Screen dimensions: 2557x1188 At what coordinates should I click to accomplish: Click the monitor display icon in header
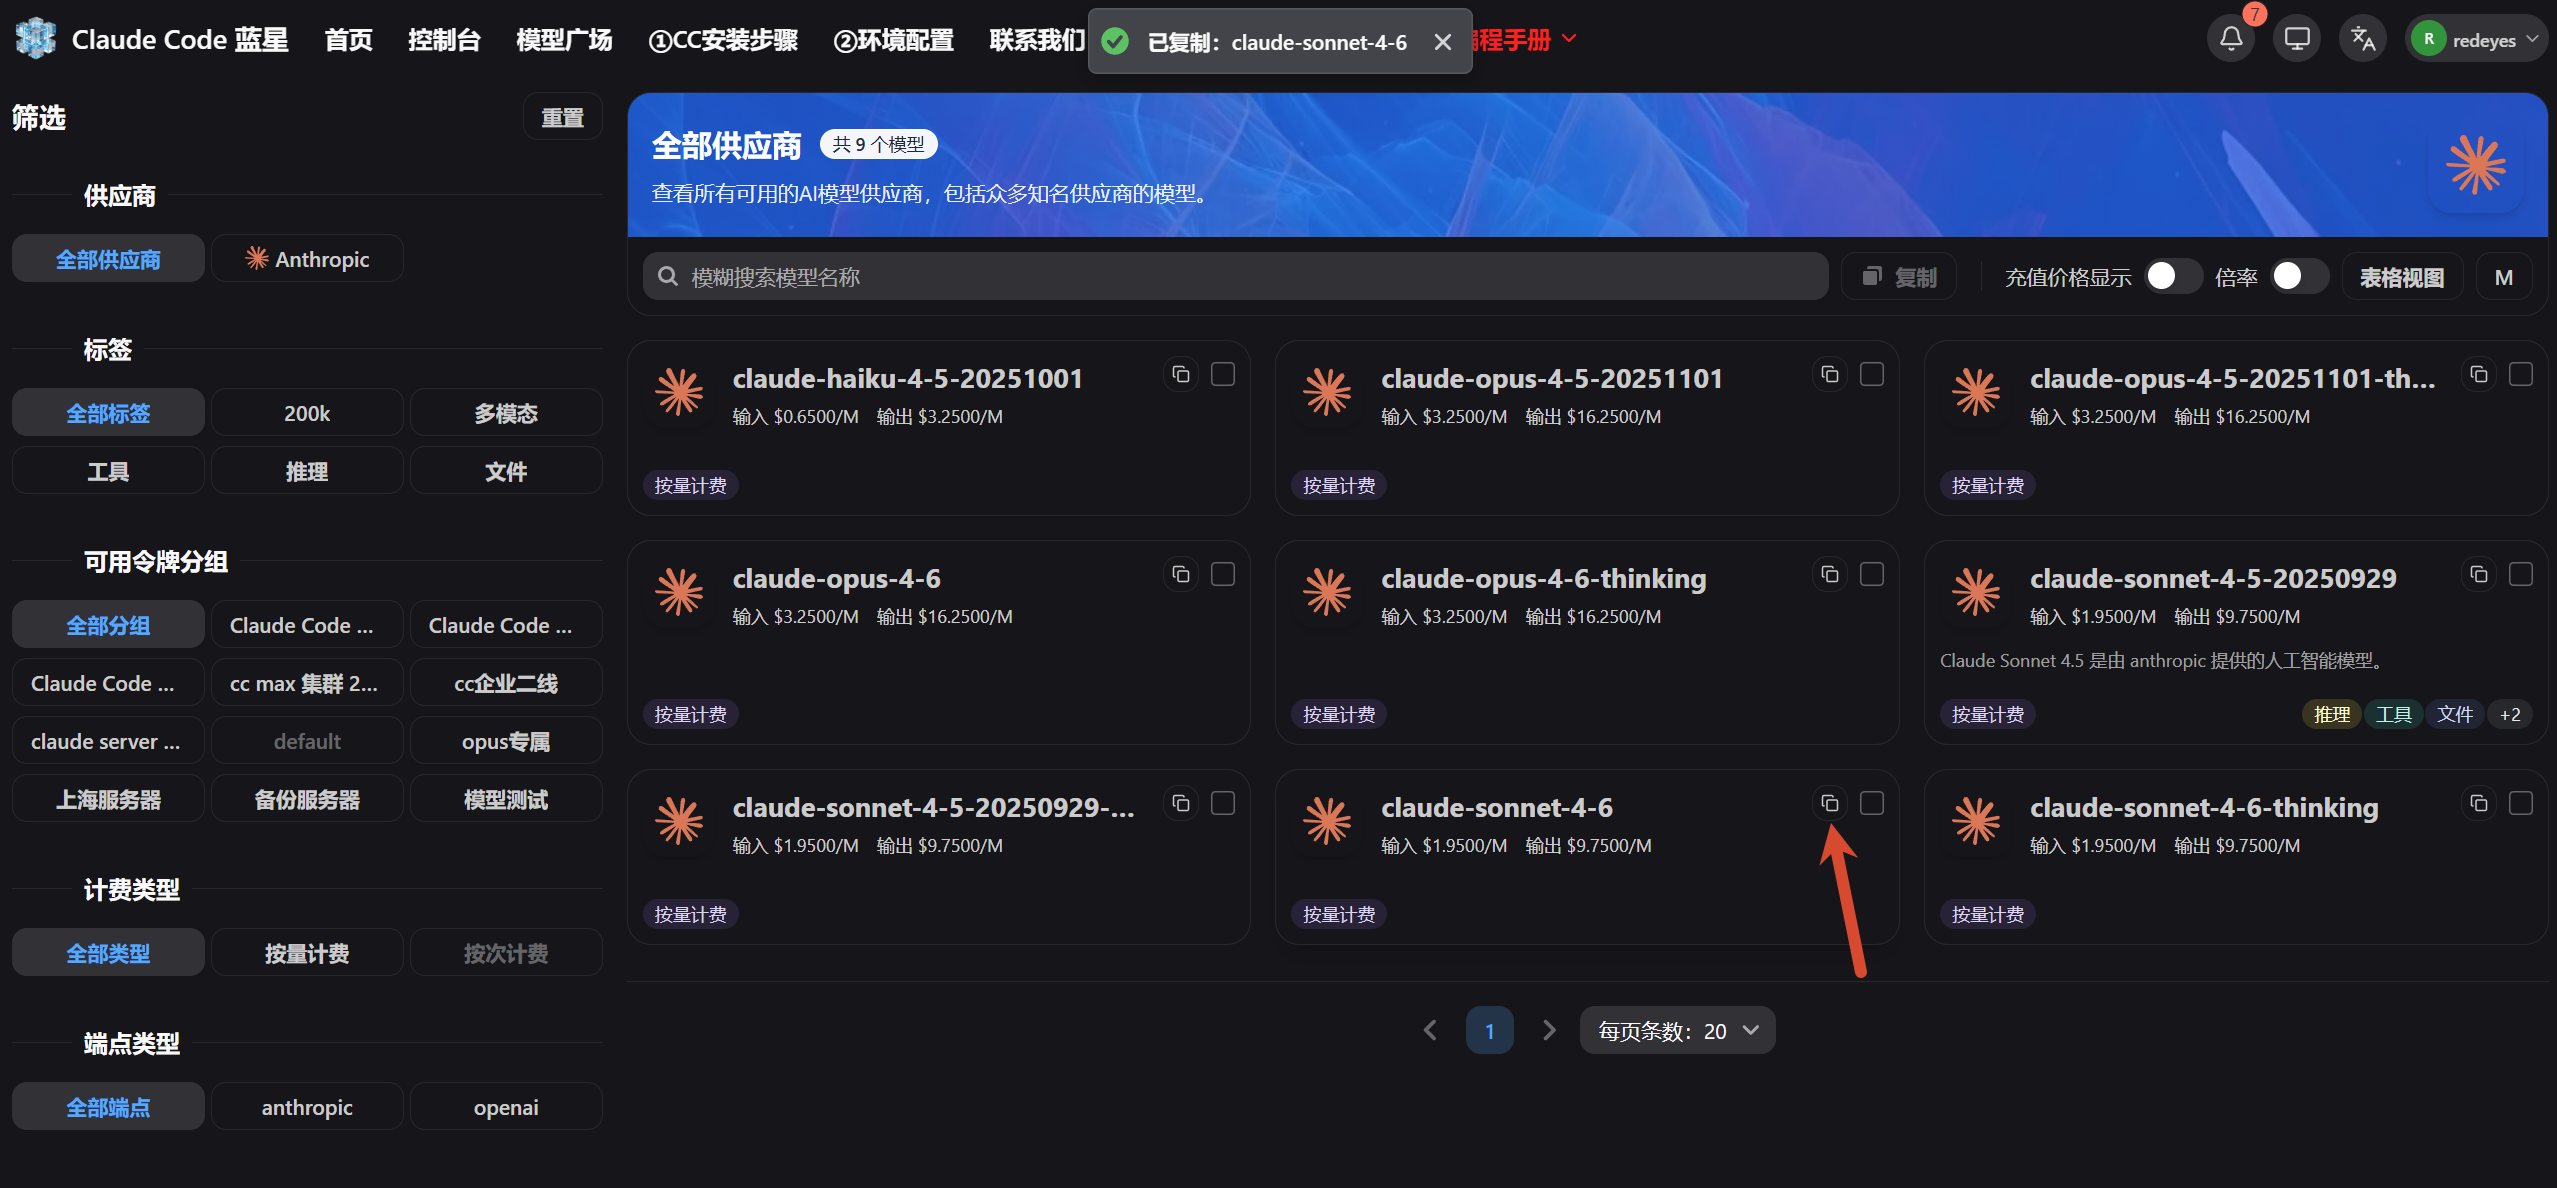[2297, 40]
